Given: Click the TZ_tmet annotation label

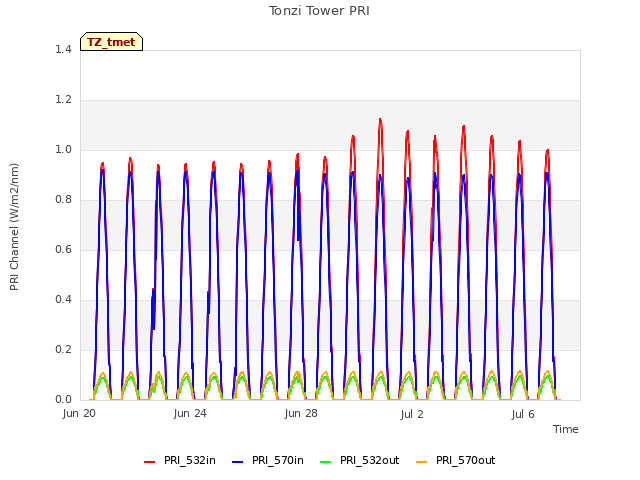Looking at the screenshot, I should tap(111, 42).
